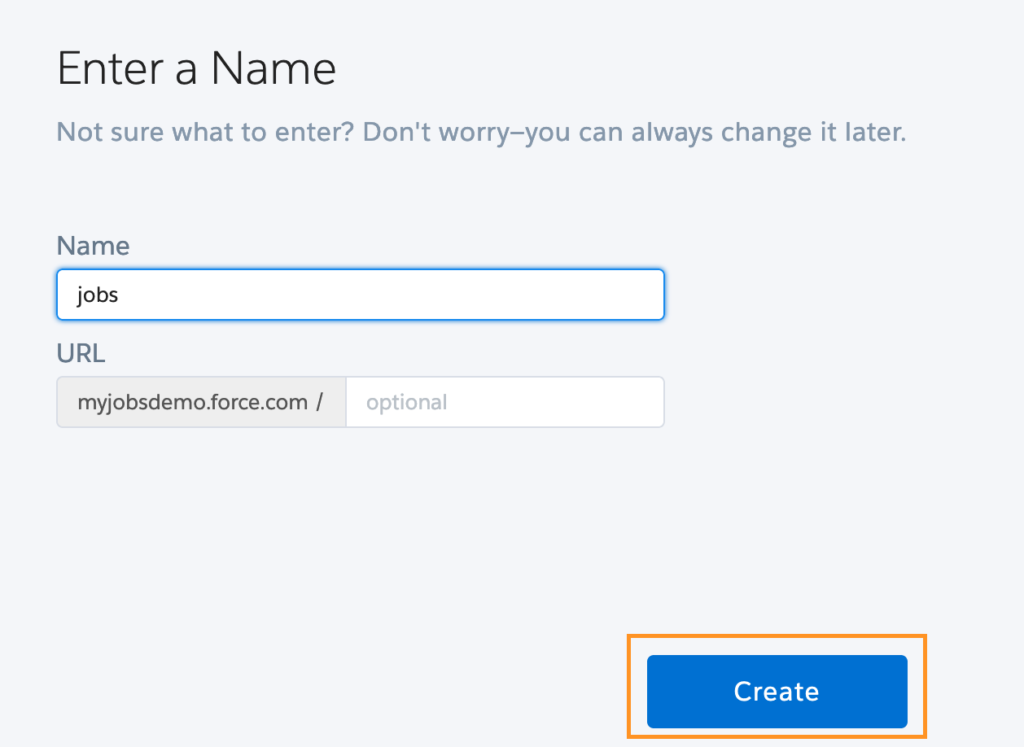Image resolution: width=1024 pixels, height=747 pixels.
Task: Click the 'Name' field label
Action: [x=93, y=246]
